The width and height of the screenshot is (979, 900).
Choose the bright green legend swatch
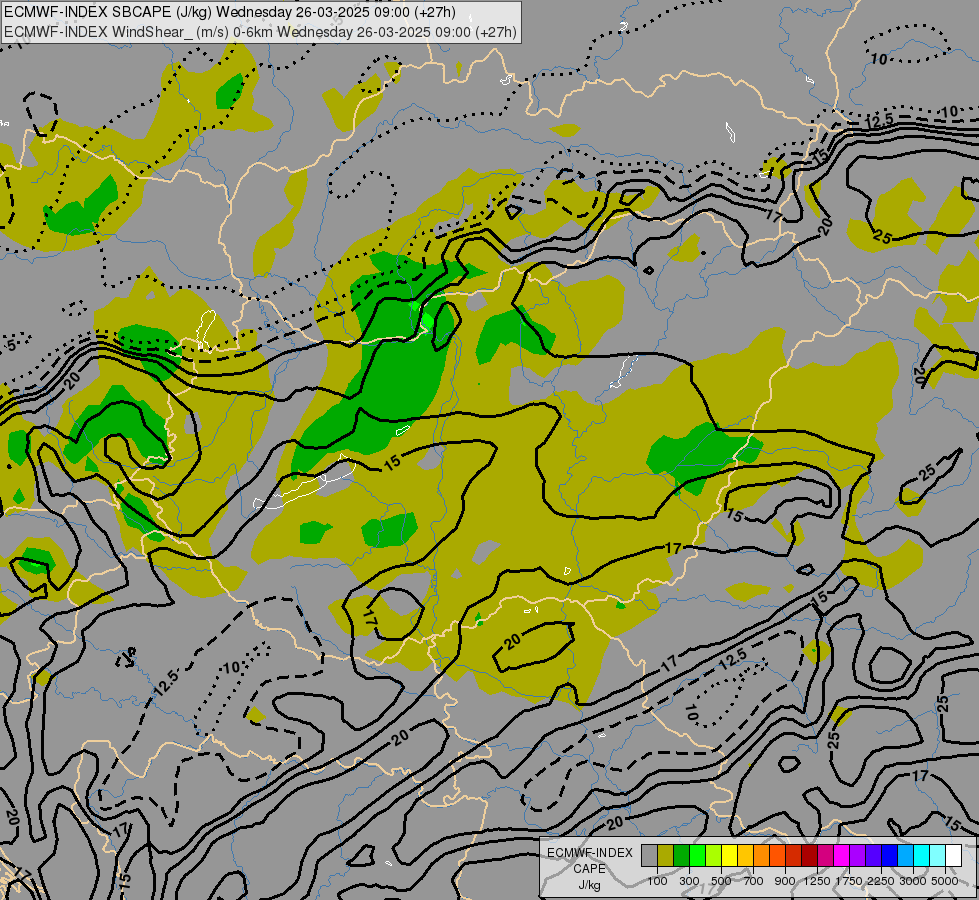click(x=697, y=855)
